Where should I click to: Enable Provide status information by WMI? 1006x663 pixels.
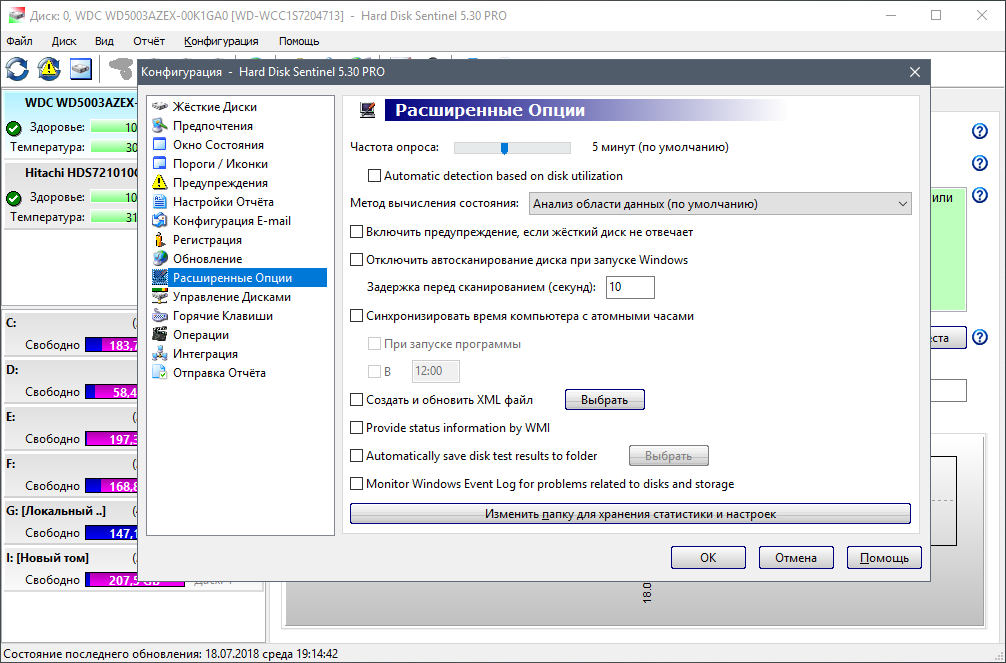[x=356, y=427]
